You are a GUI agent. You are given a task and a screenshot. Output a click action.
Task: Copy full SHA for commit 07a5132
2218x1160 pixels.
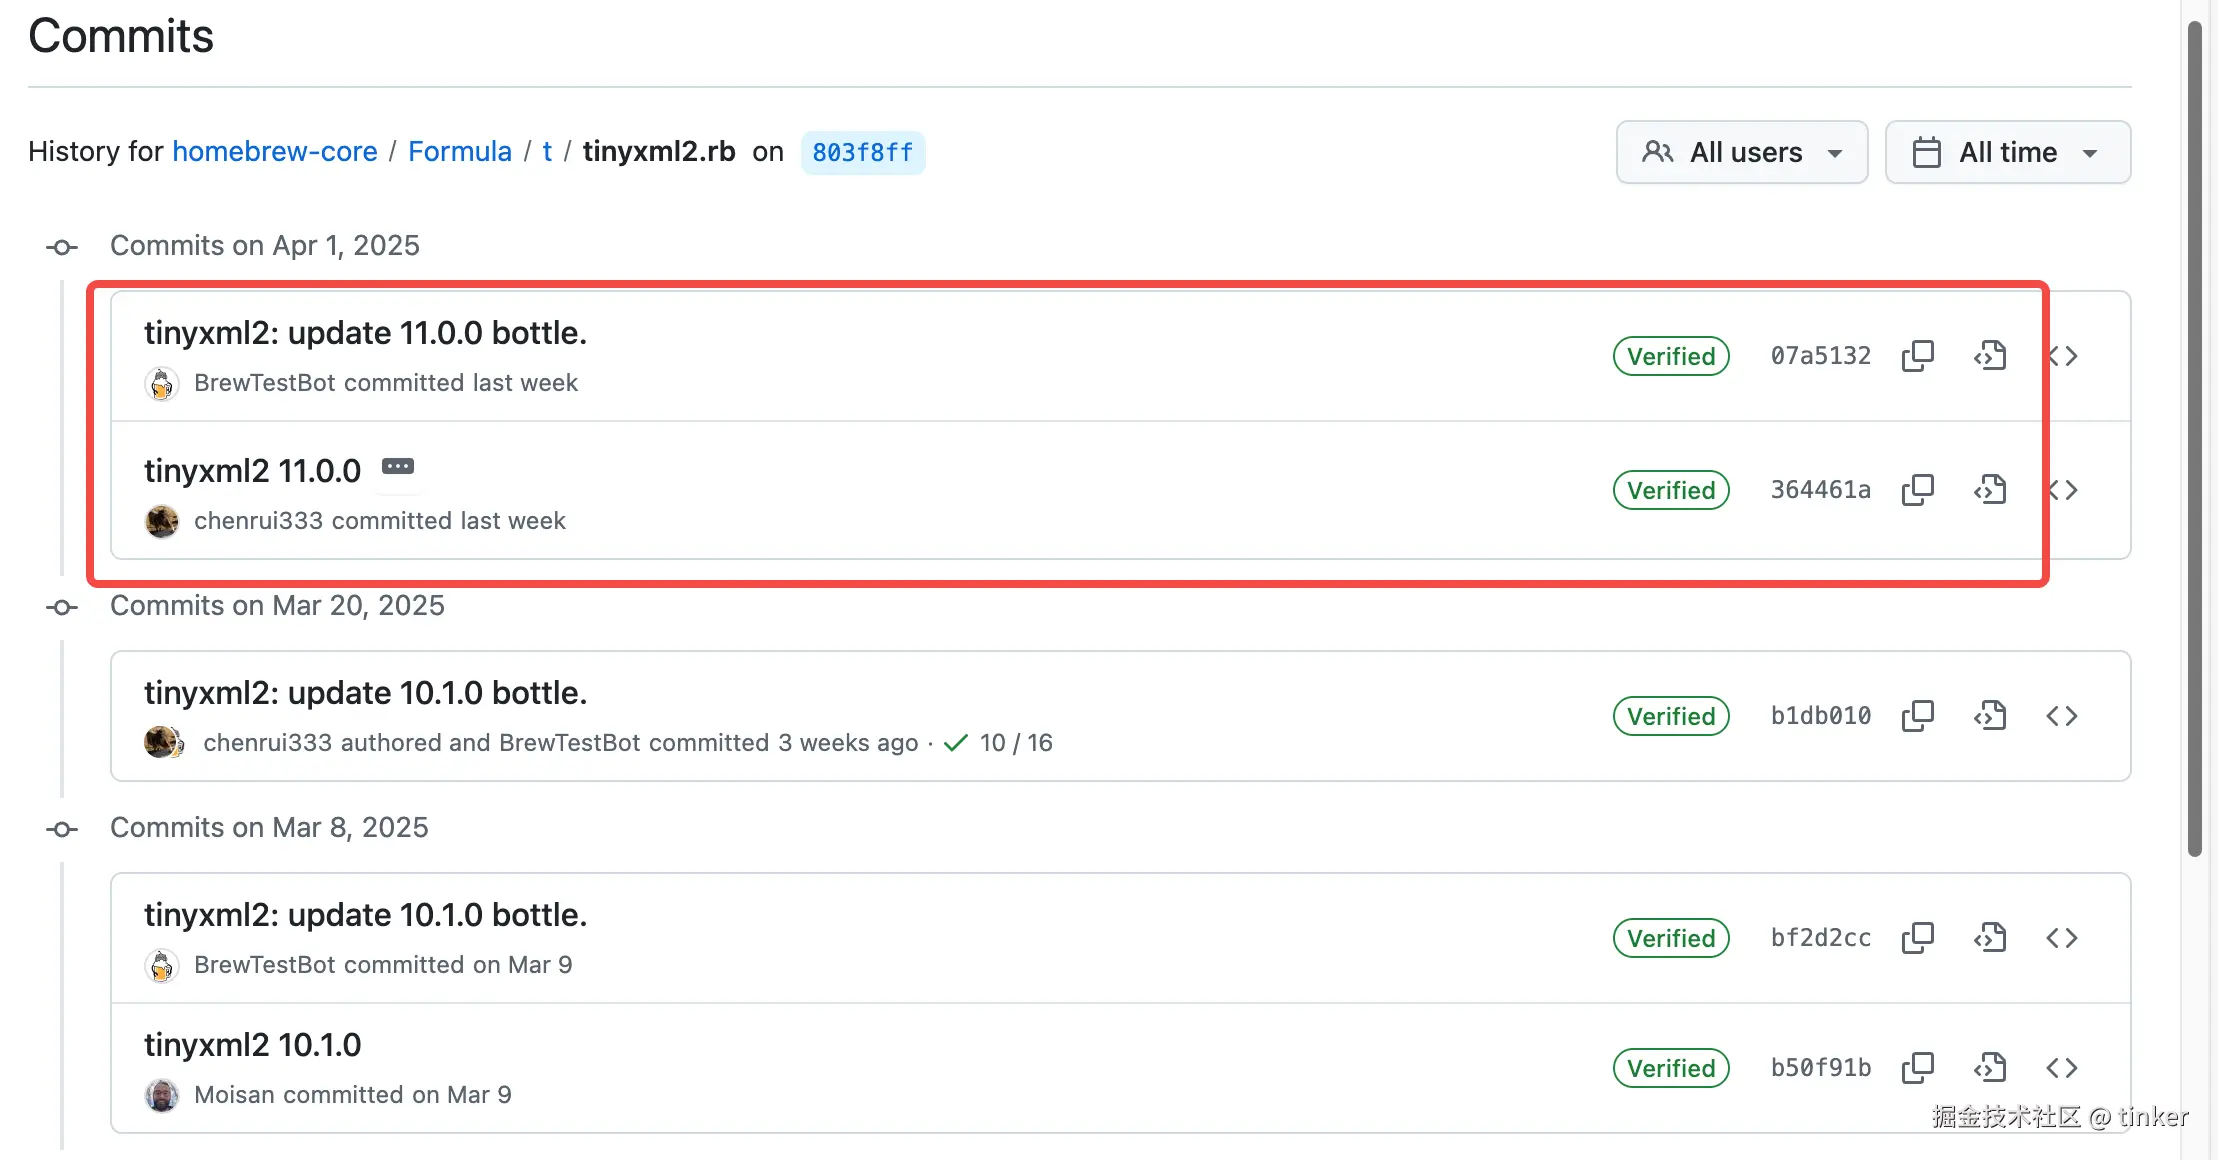(x=1917, y=356)
